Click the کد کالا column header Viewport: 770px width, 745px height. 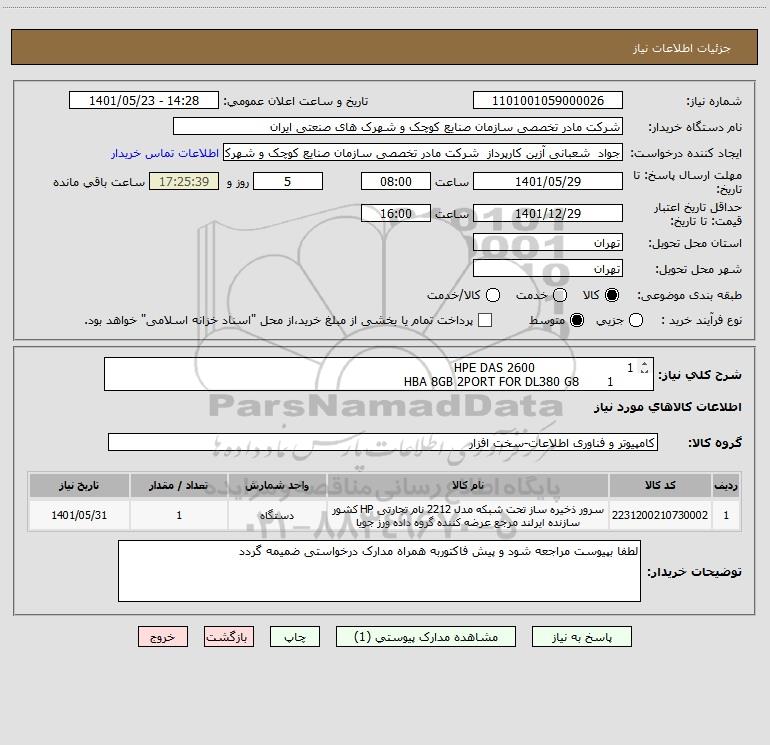click(660, 485)
